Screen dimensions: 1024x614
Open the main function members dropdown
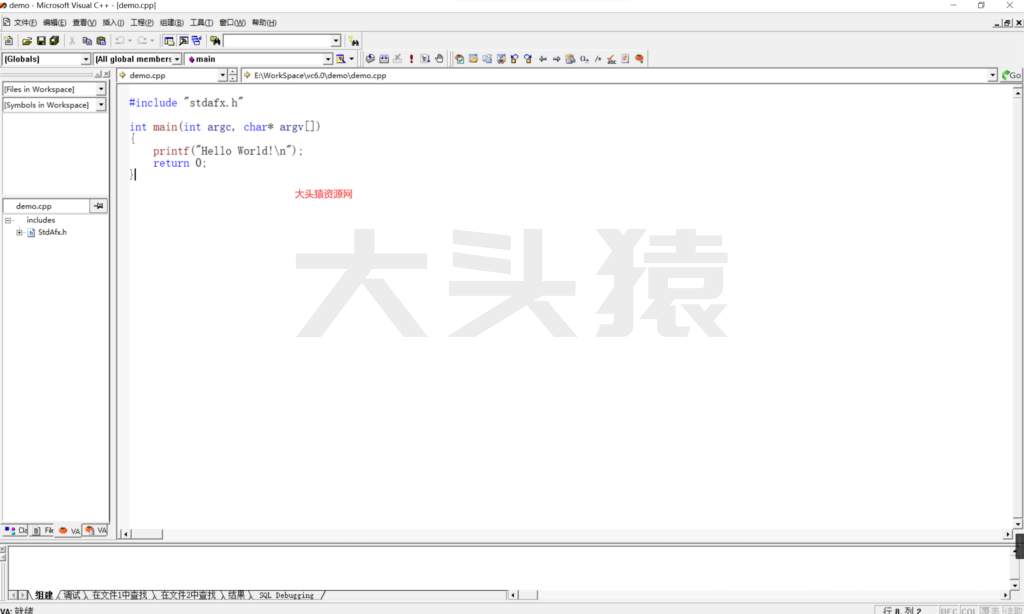coord(327,59)
